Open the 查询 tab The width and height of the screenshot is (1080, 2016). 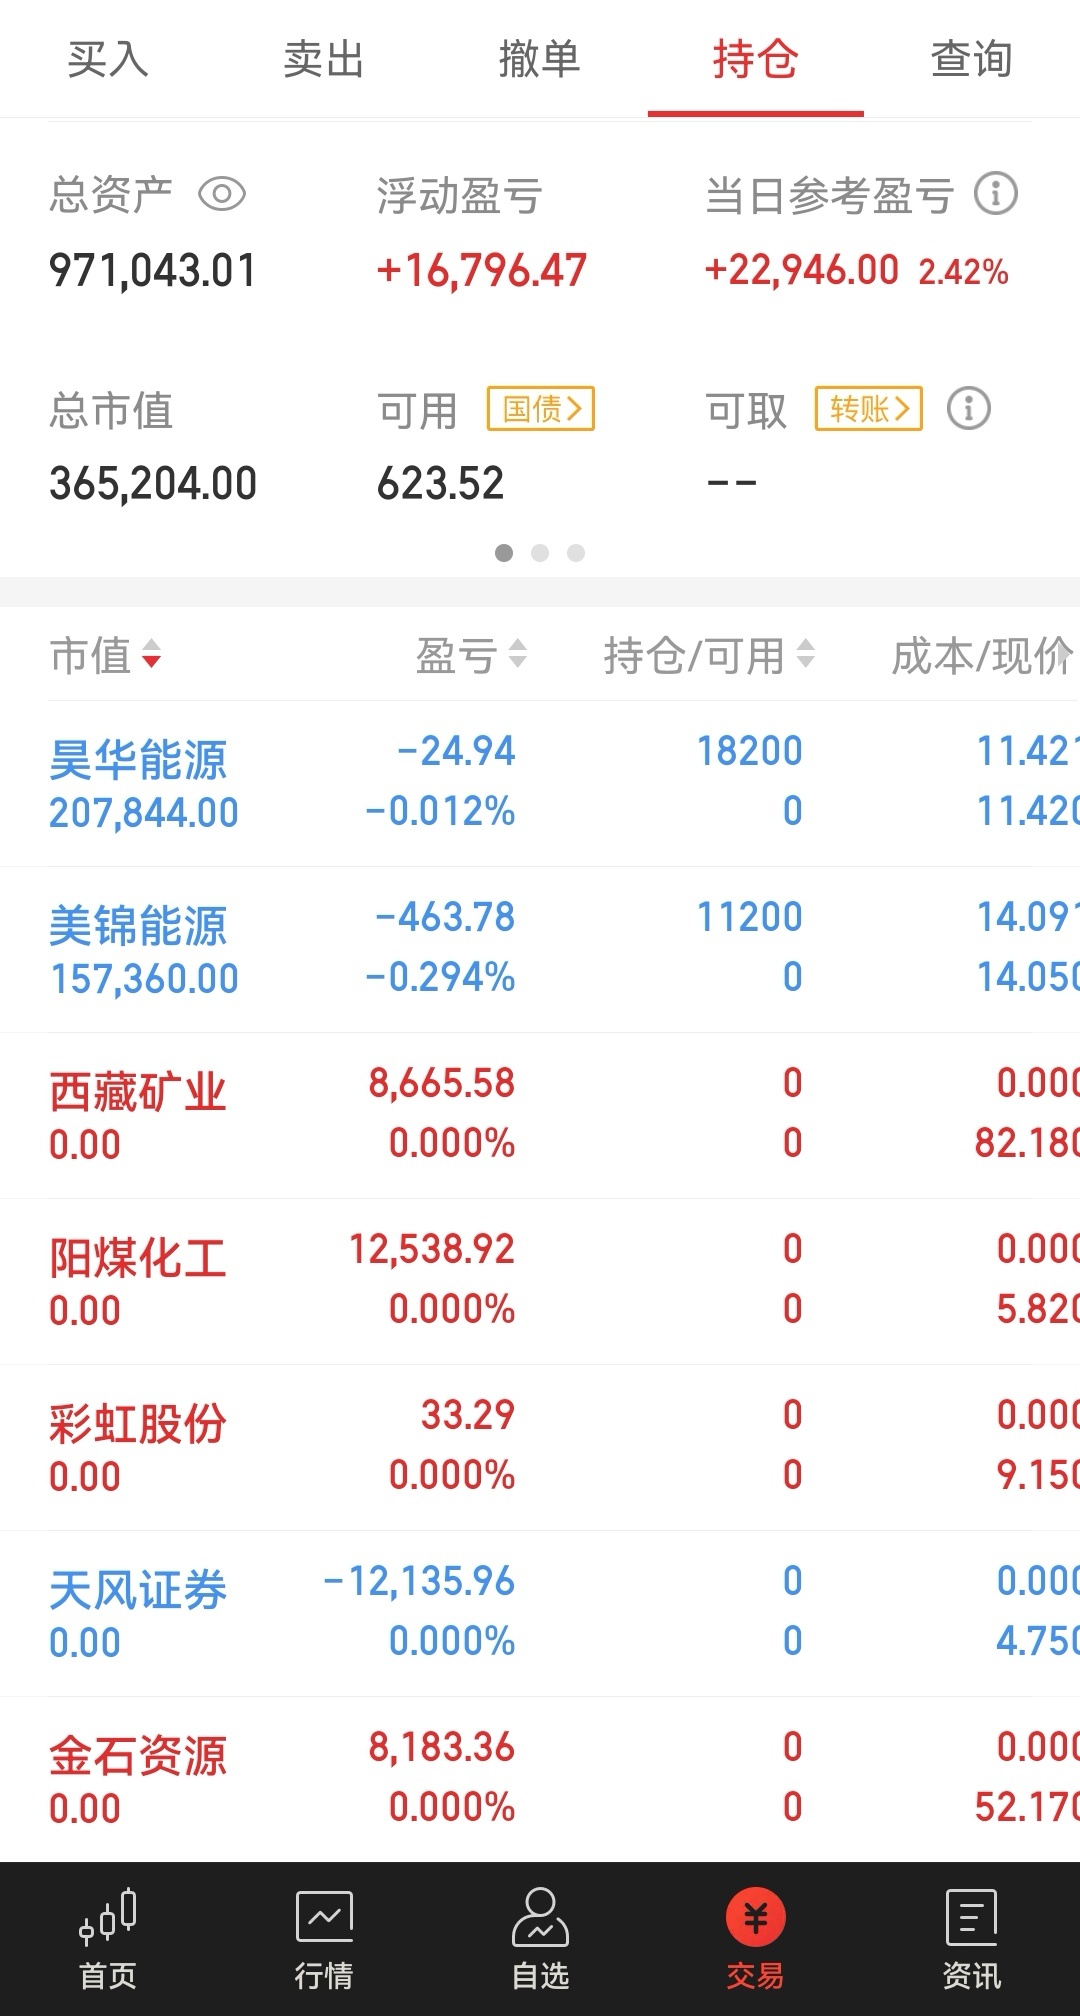point(972,60)
